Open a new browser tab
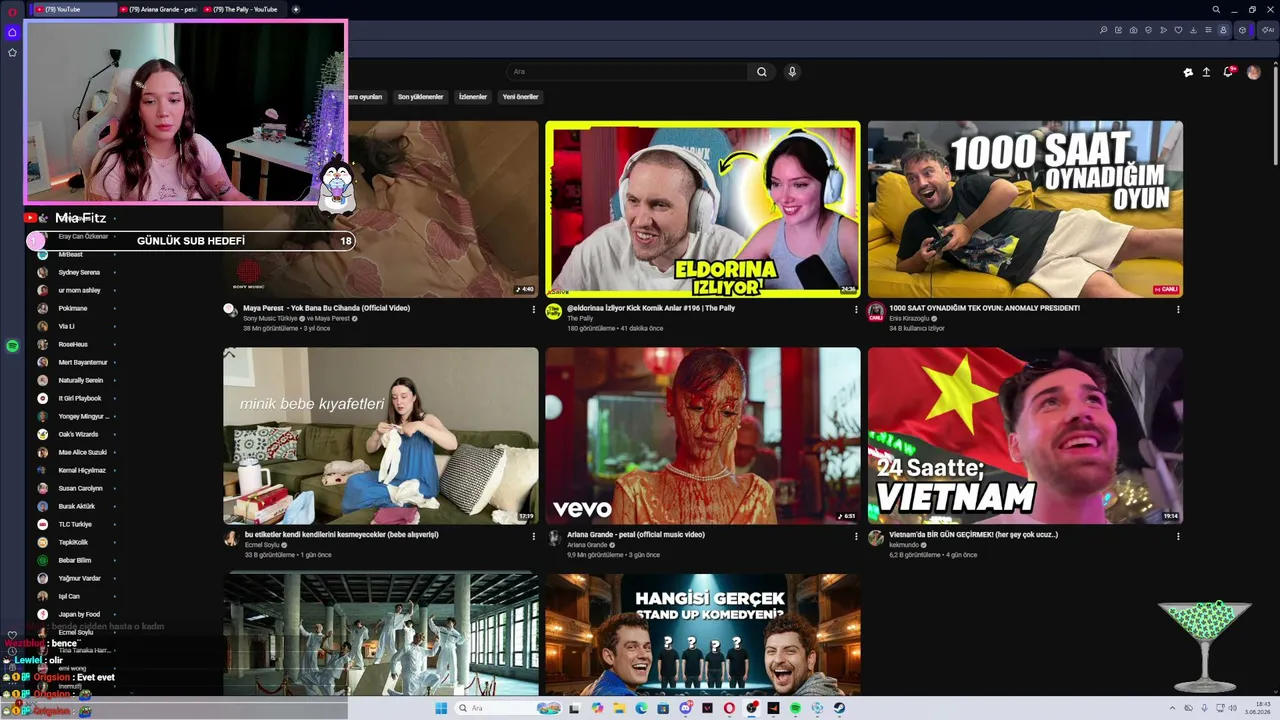The height and width of the screenshot is (720, 1280). click(296, 9)
